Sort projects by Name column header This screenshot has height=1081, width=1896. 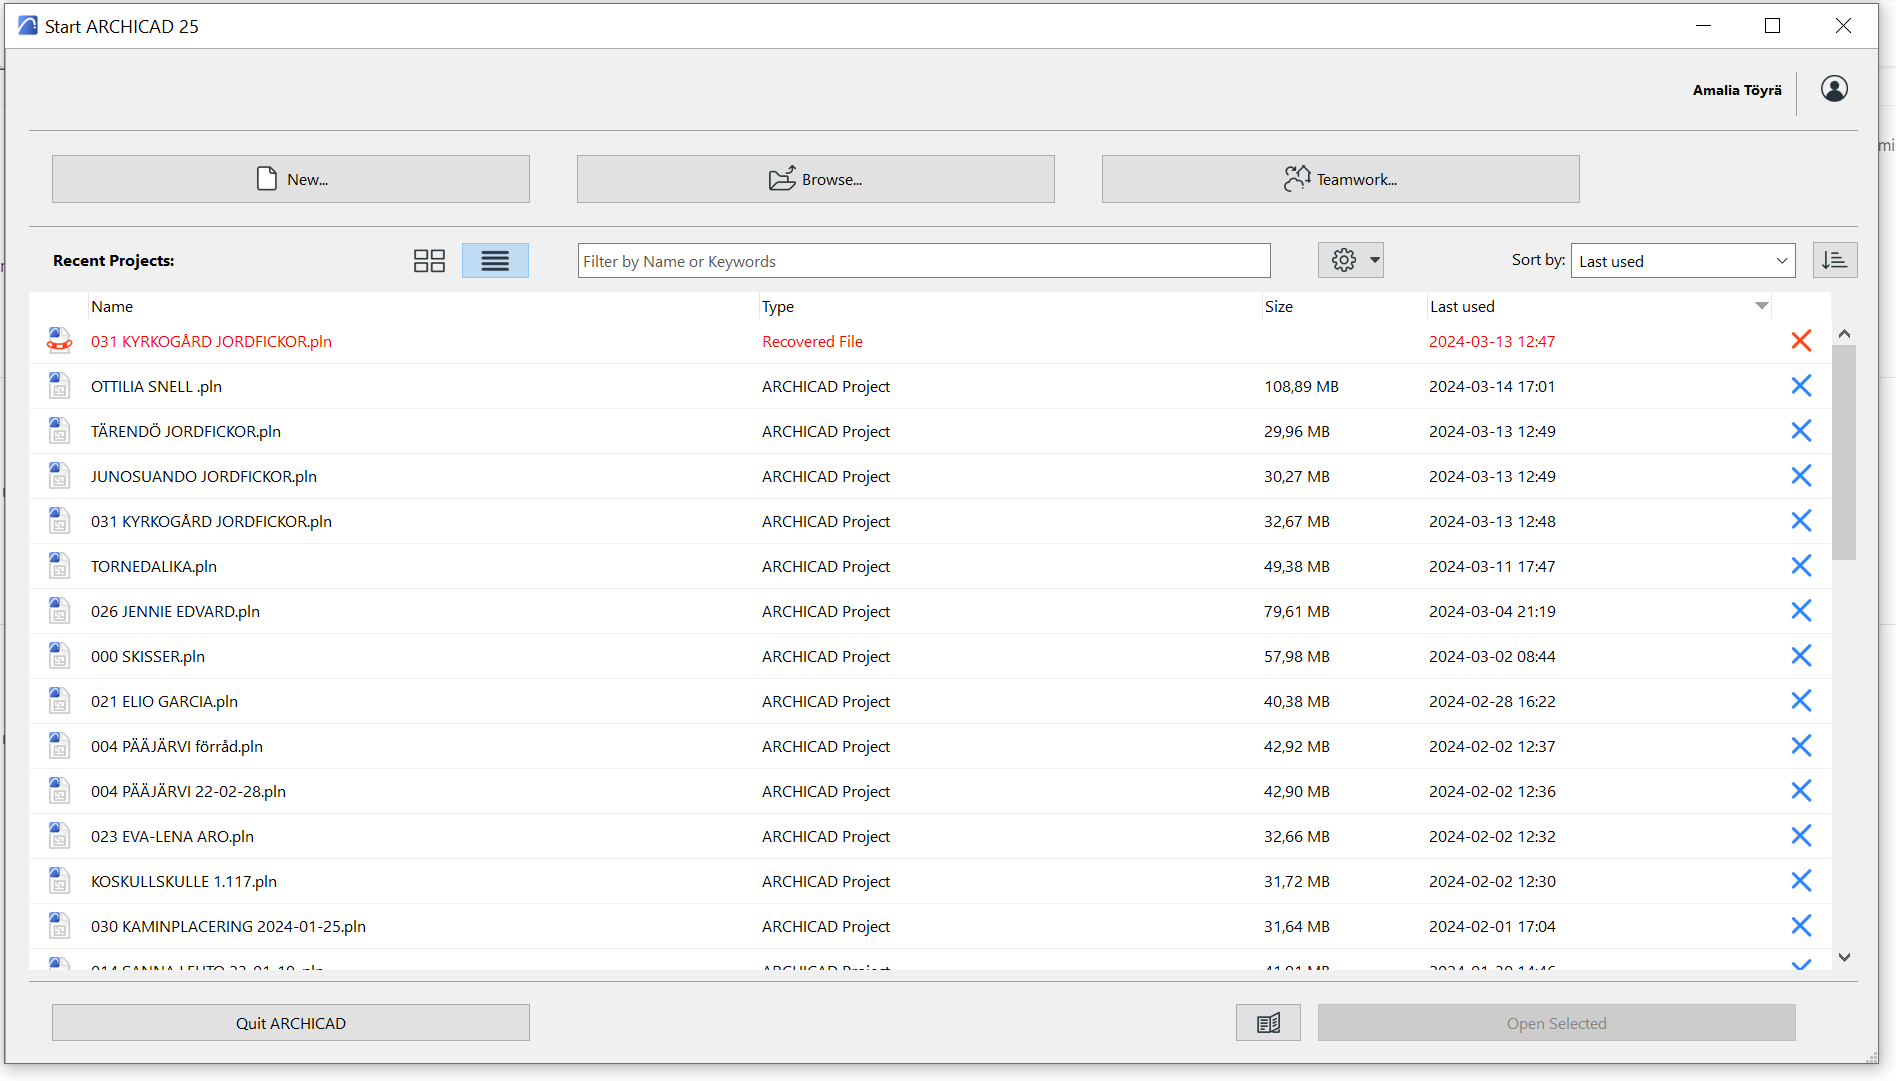pyautogui.click(x=112, y=306)
